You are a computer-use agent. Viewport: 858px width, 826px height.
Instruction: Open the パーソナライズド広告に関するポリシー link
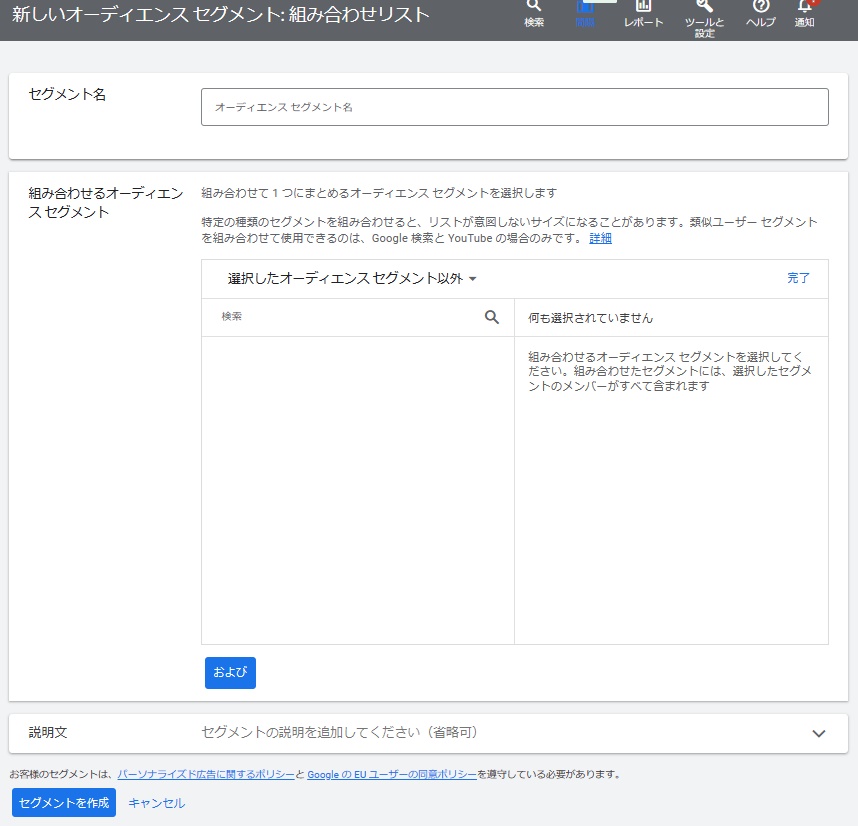(x=205, y=774)
